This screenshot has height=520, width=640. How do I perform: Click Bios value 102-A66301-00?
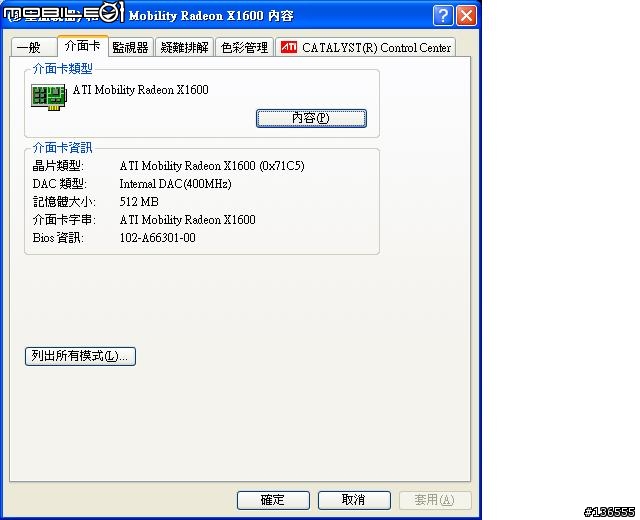158,238
